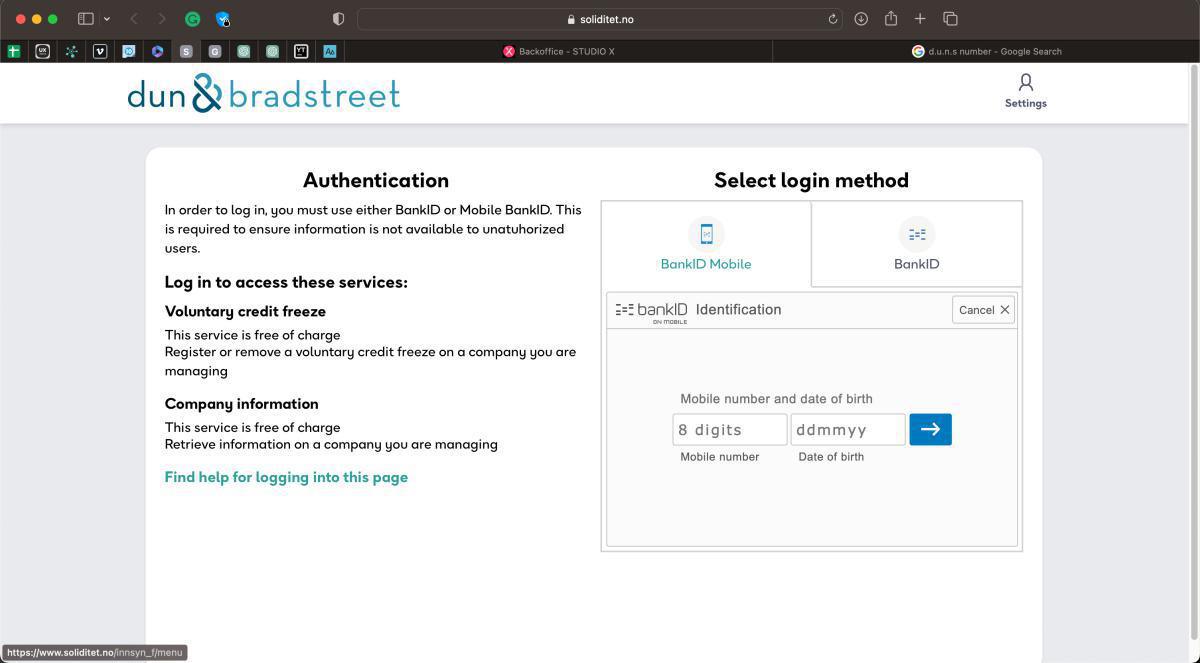
Task: Click the Grammarly extension icon
Action: click(193, 19)
